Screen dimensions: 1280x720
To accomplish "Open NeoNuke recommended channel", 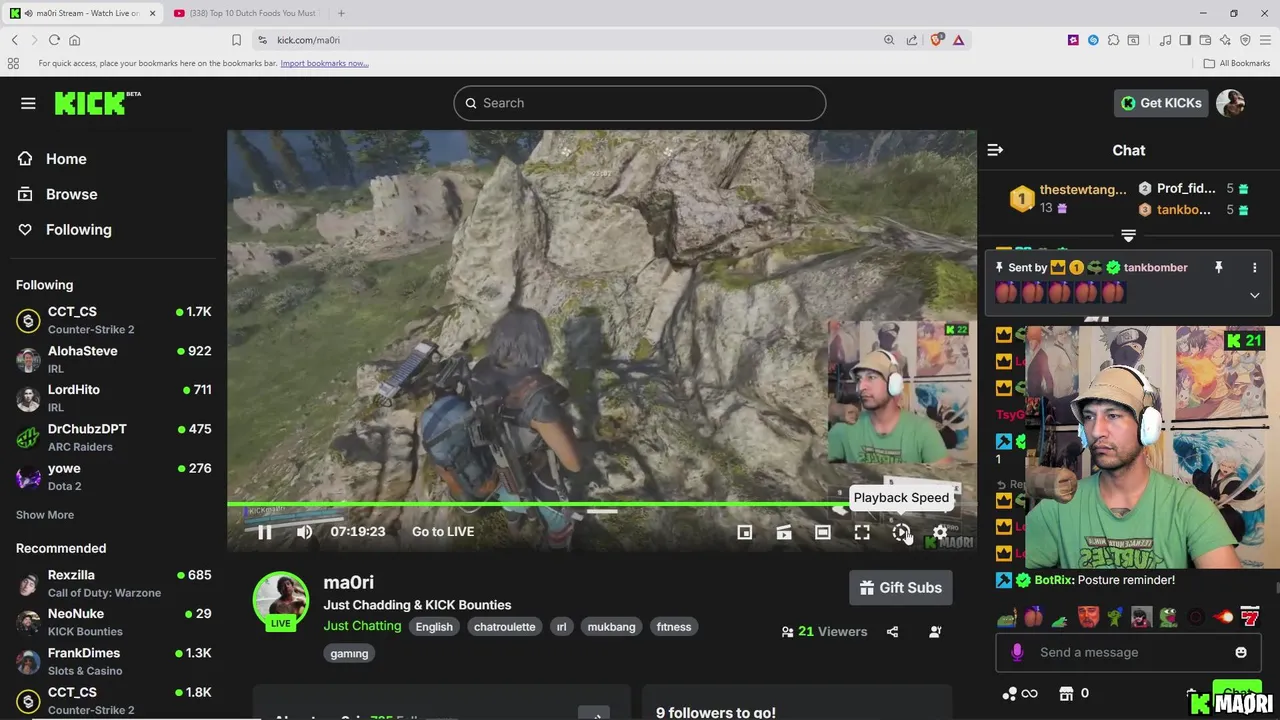I will (x=113, y=622).
